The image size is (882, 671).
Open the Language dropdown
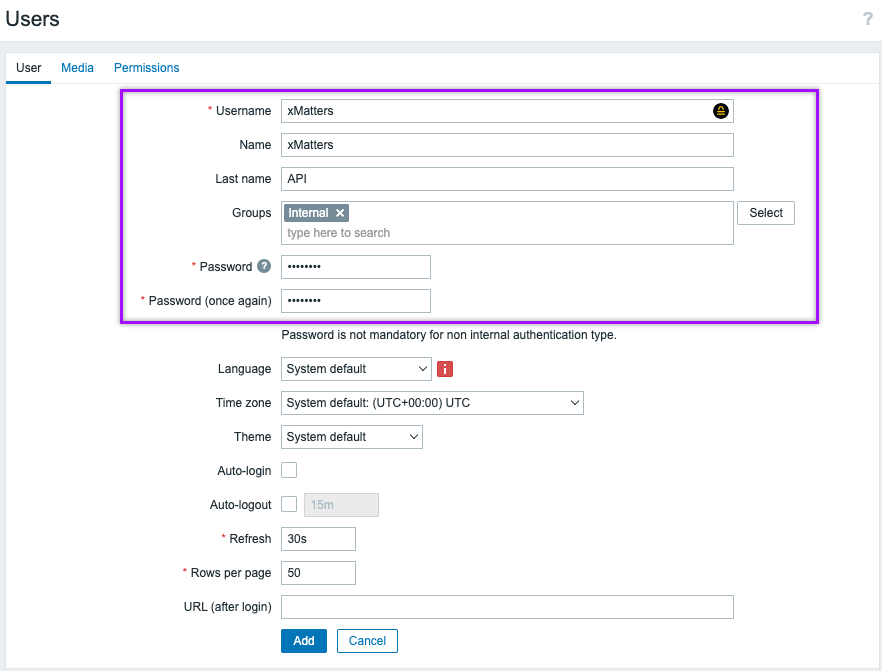[x=356, y=369]
